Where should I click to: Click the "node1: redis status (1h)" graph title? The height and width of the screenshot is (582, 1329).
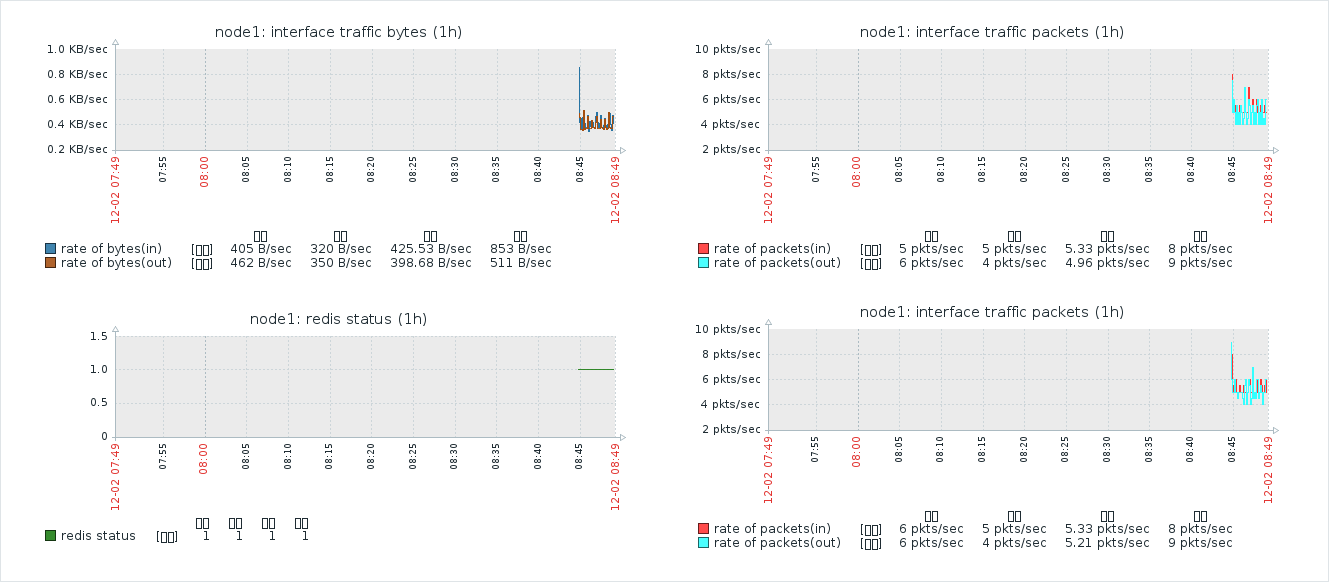pyautogui.click(x=338, y=319)
